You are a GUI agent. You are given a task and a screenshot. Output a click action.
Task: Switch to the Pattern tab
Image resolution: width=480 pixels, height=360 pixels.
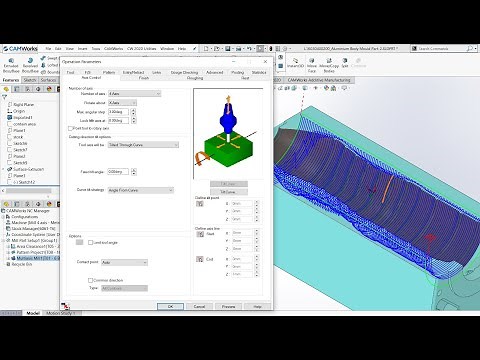[x=109, y=72]
